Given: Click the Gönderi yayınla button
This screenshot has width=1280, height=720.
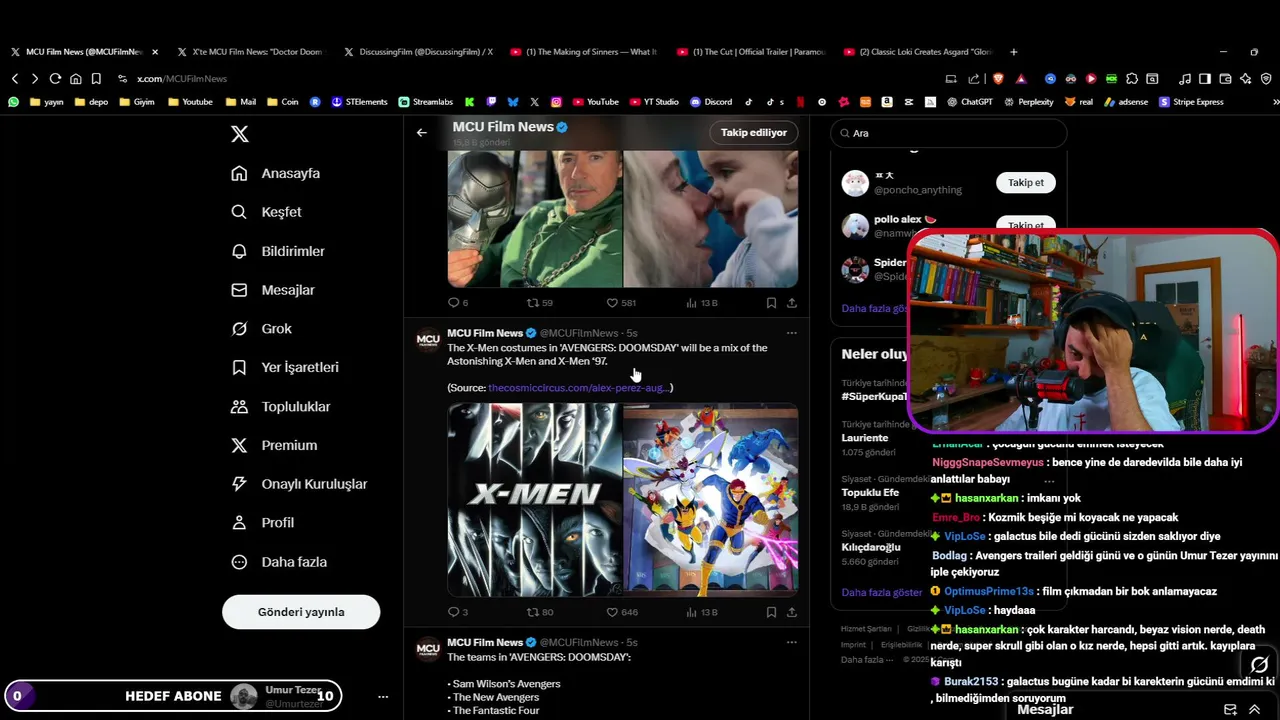Looking at the screenshot, I should click(301, 612).
